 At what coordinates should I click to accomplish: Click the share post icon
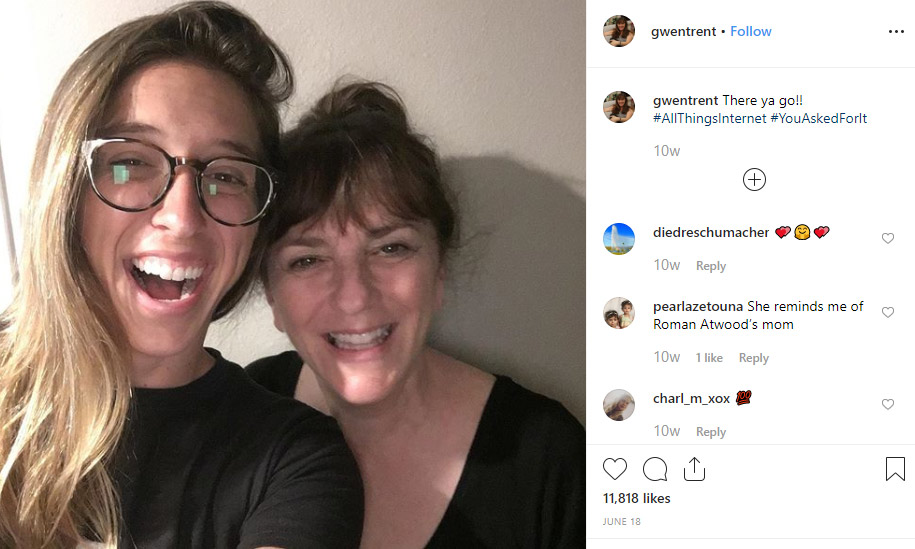click(694, 469)
